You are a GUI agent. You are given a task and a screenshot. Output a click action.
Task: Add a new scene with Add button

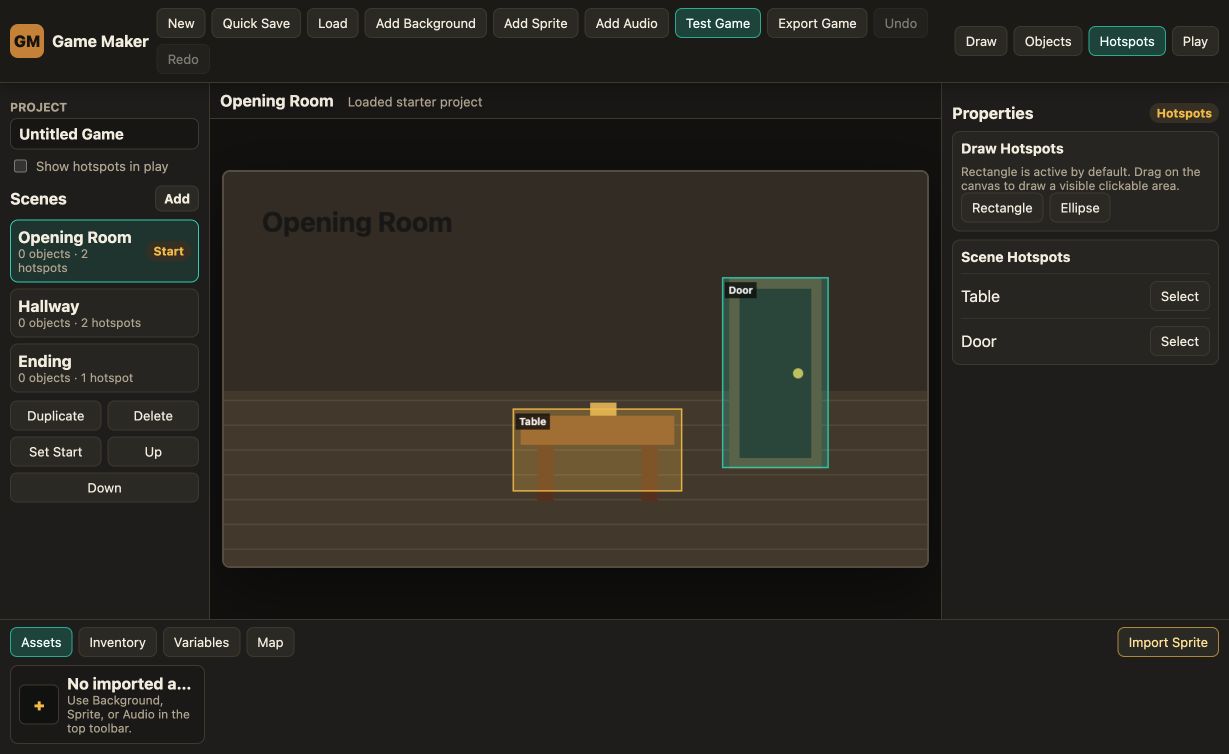tap(177, 199)
